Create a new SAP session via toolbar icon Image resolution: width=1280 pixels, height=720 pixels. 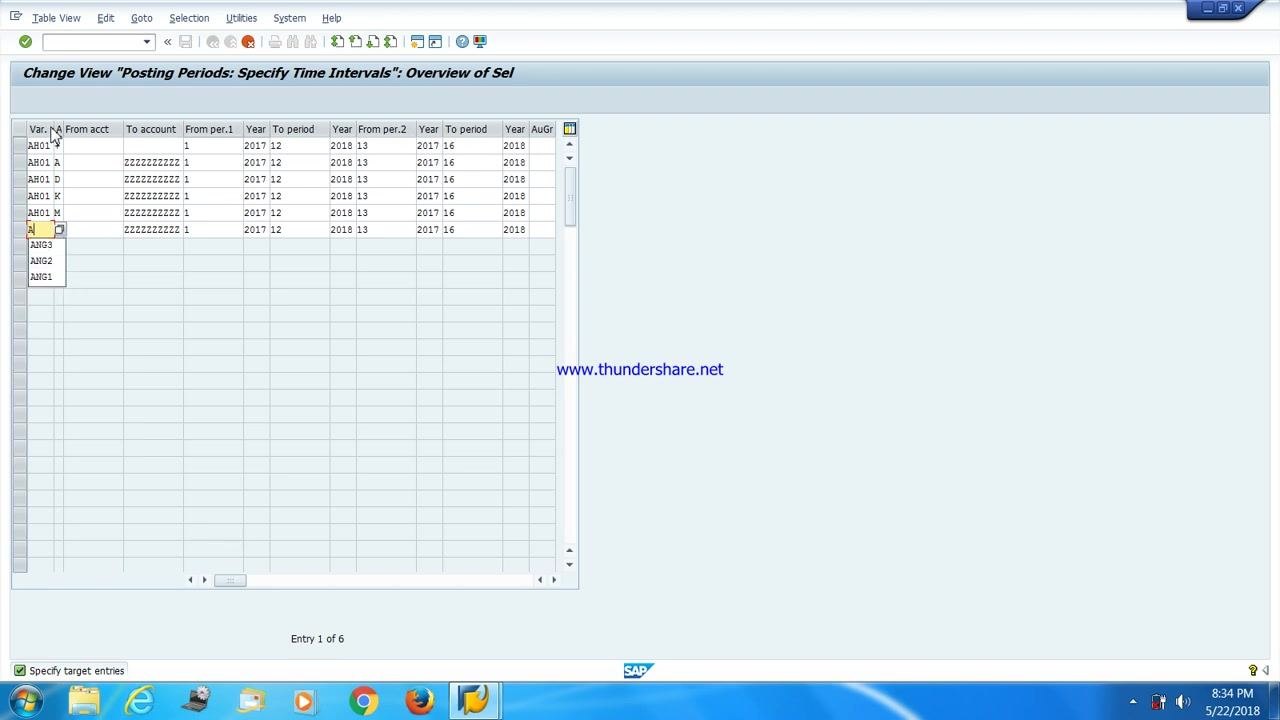click(x=417, y=42)
